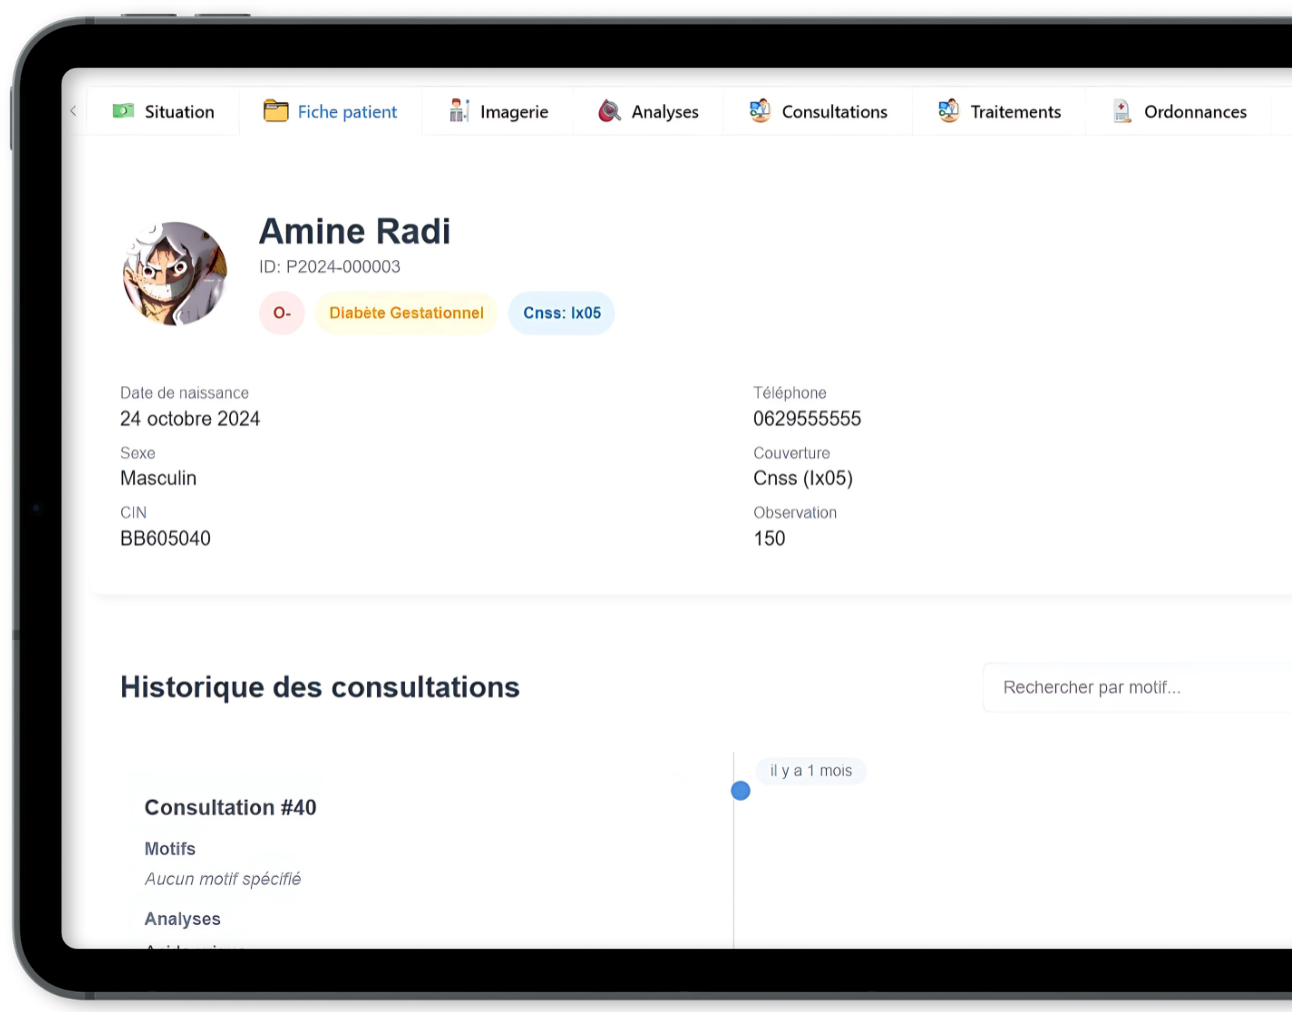The width and height of the screenshot is (1292, 1012).
Task: Switch to the Traitements tab
Action: click(999, 111)
